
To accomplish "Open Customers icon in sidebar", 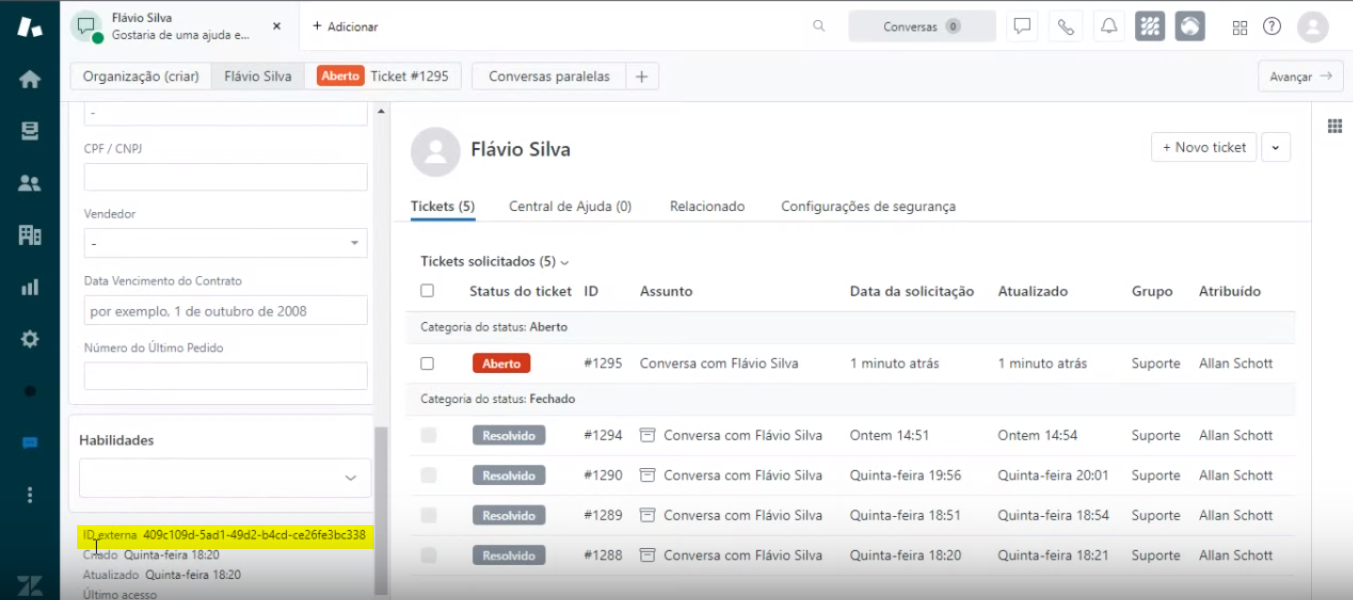I will [x=29, y=183].
